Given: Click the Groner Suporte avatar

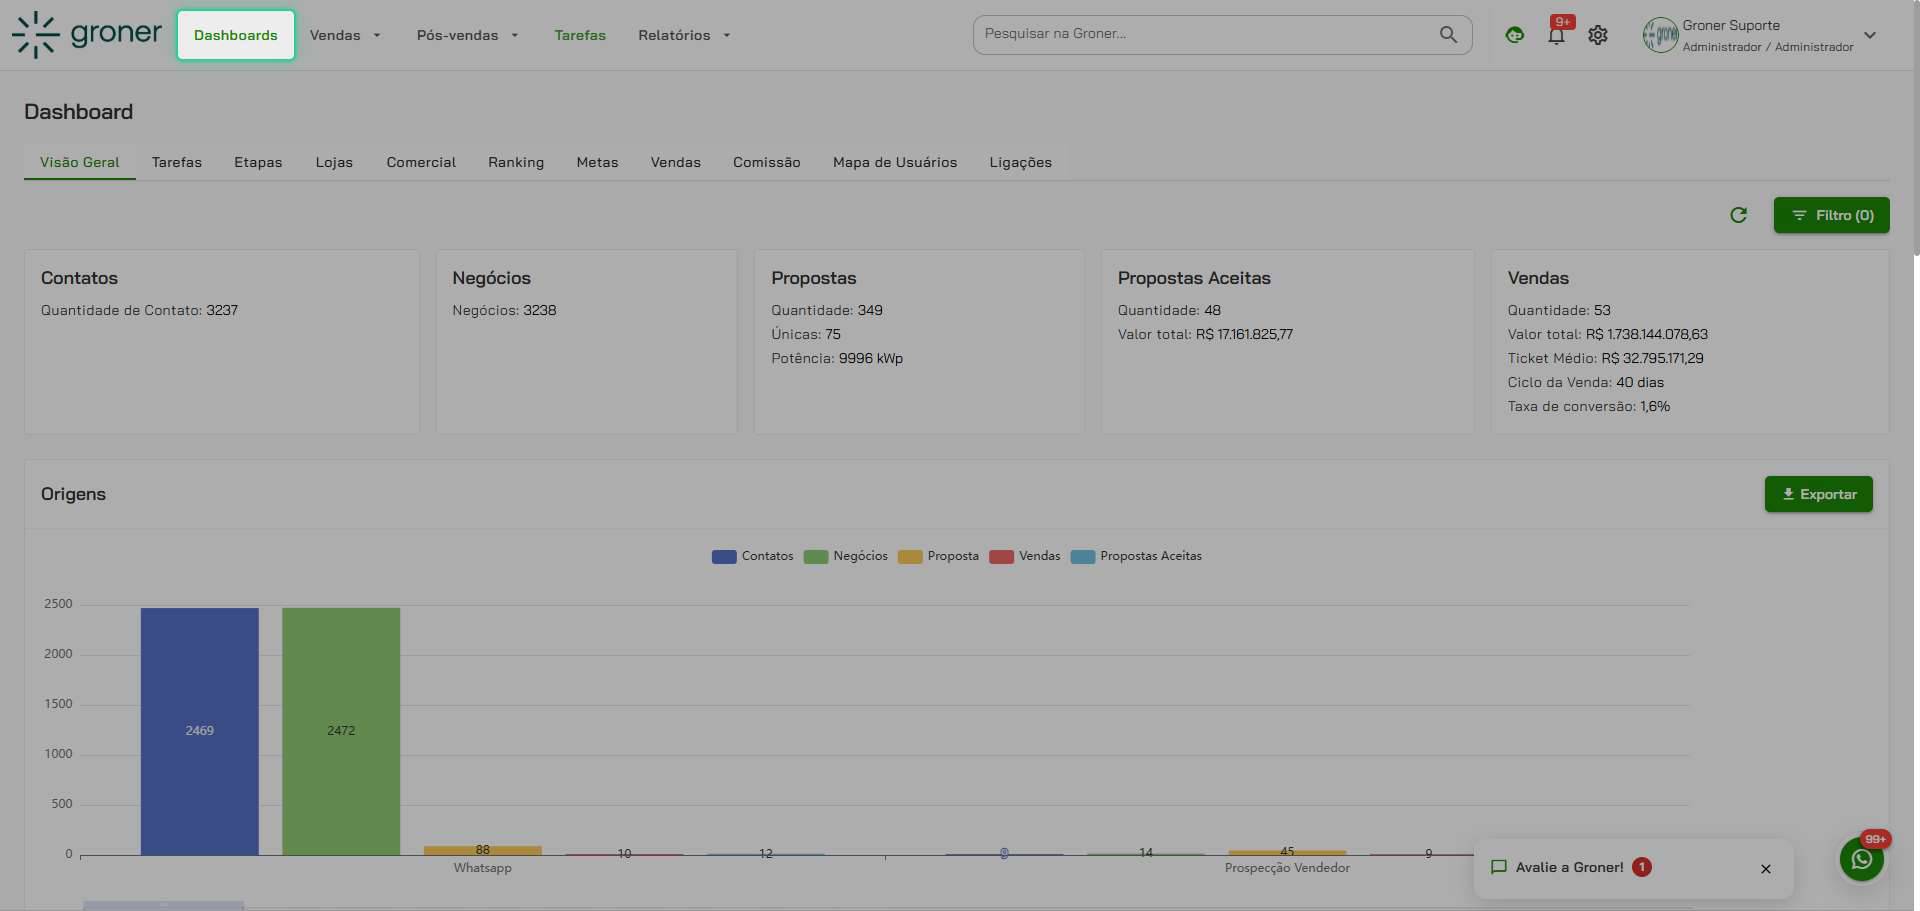Looking at the screenshot, I should pyautogui.click(x=1660, y=35).
